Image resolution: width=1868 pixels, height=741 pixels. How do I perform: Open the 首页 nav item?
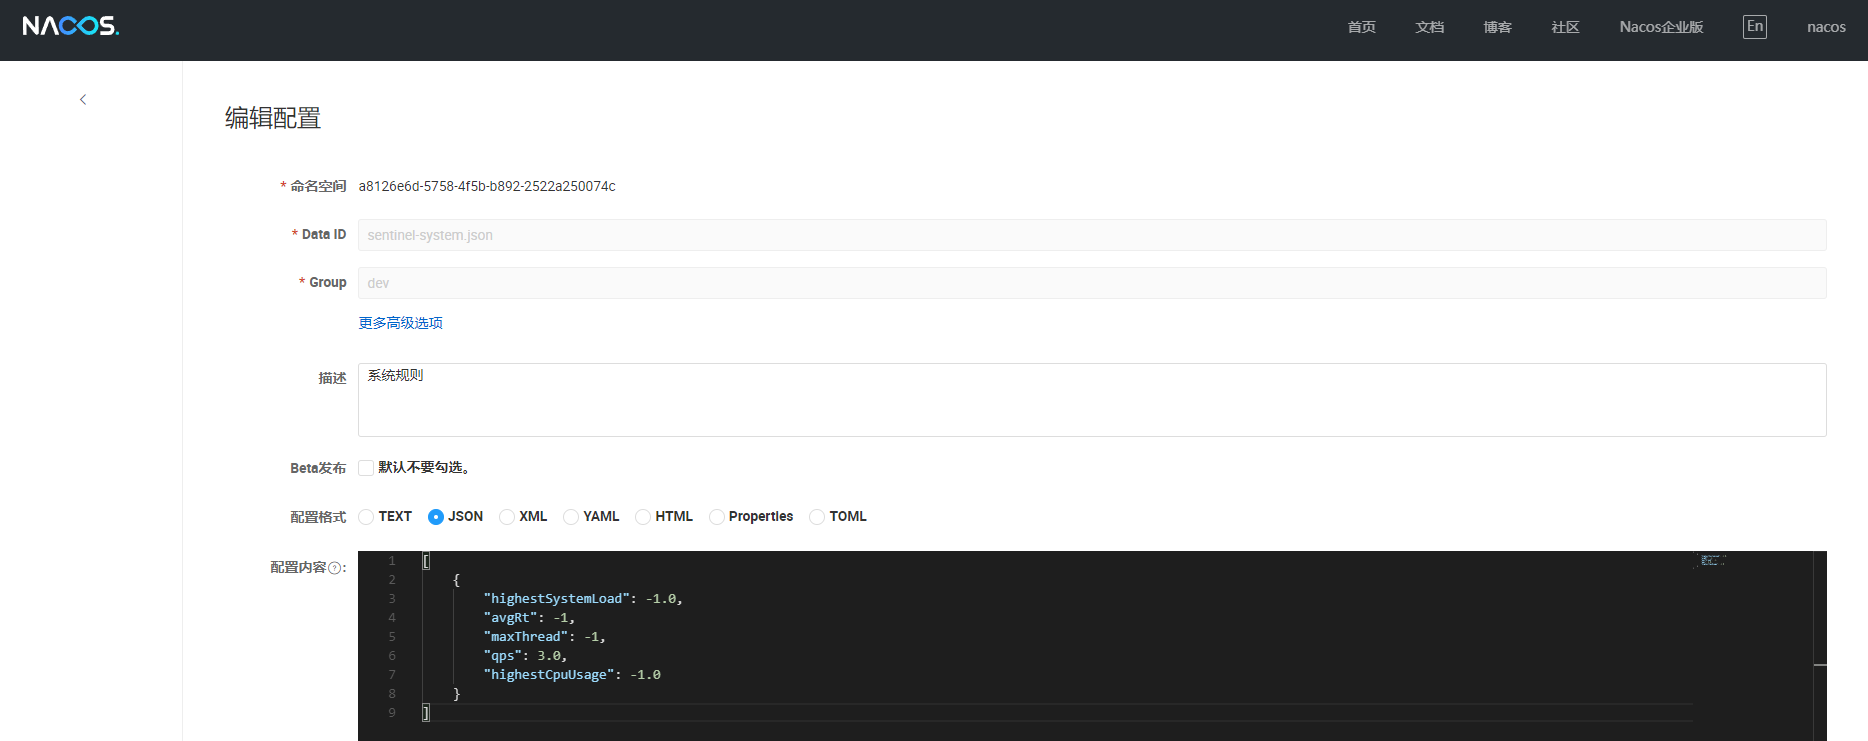tap(1361, 27)
